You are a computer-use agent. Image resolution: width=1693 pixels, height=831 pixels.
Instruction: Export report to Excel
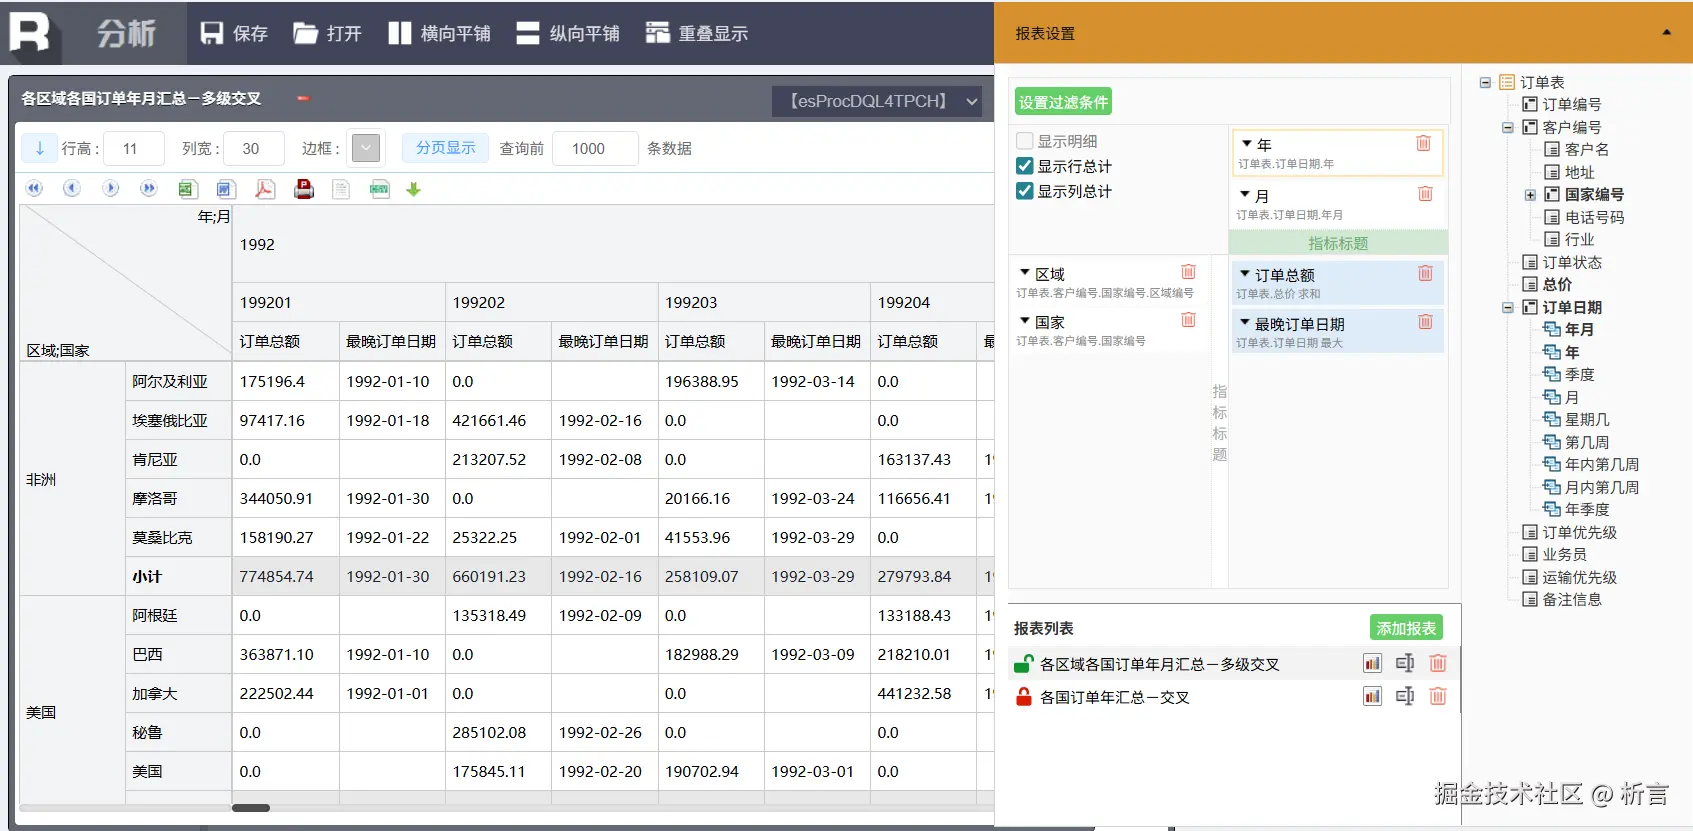click(187, 189)
